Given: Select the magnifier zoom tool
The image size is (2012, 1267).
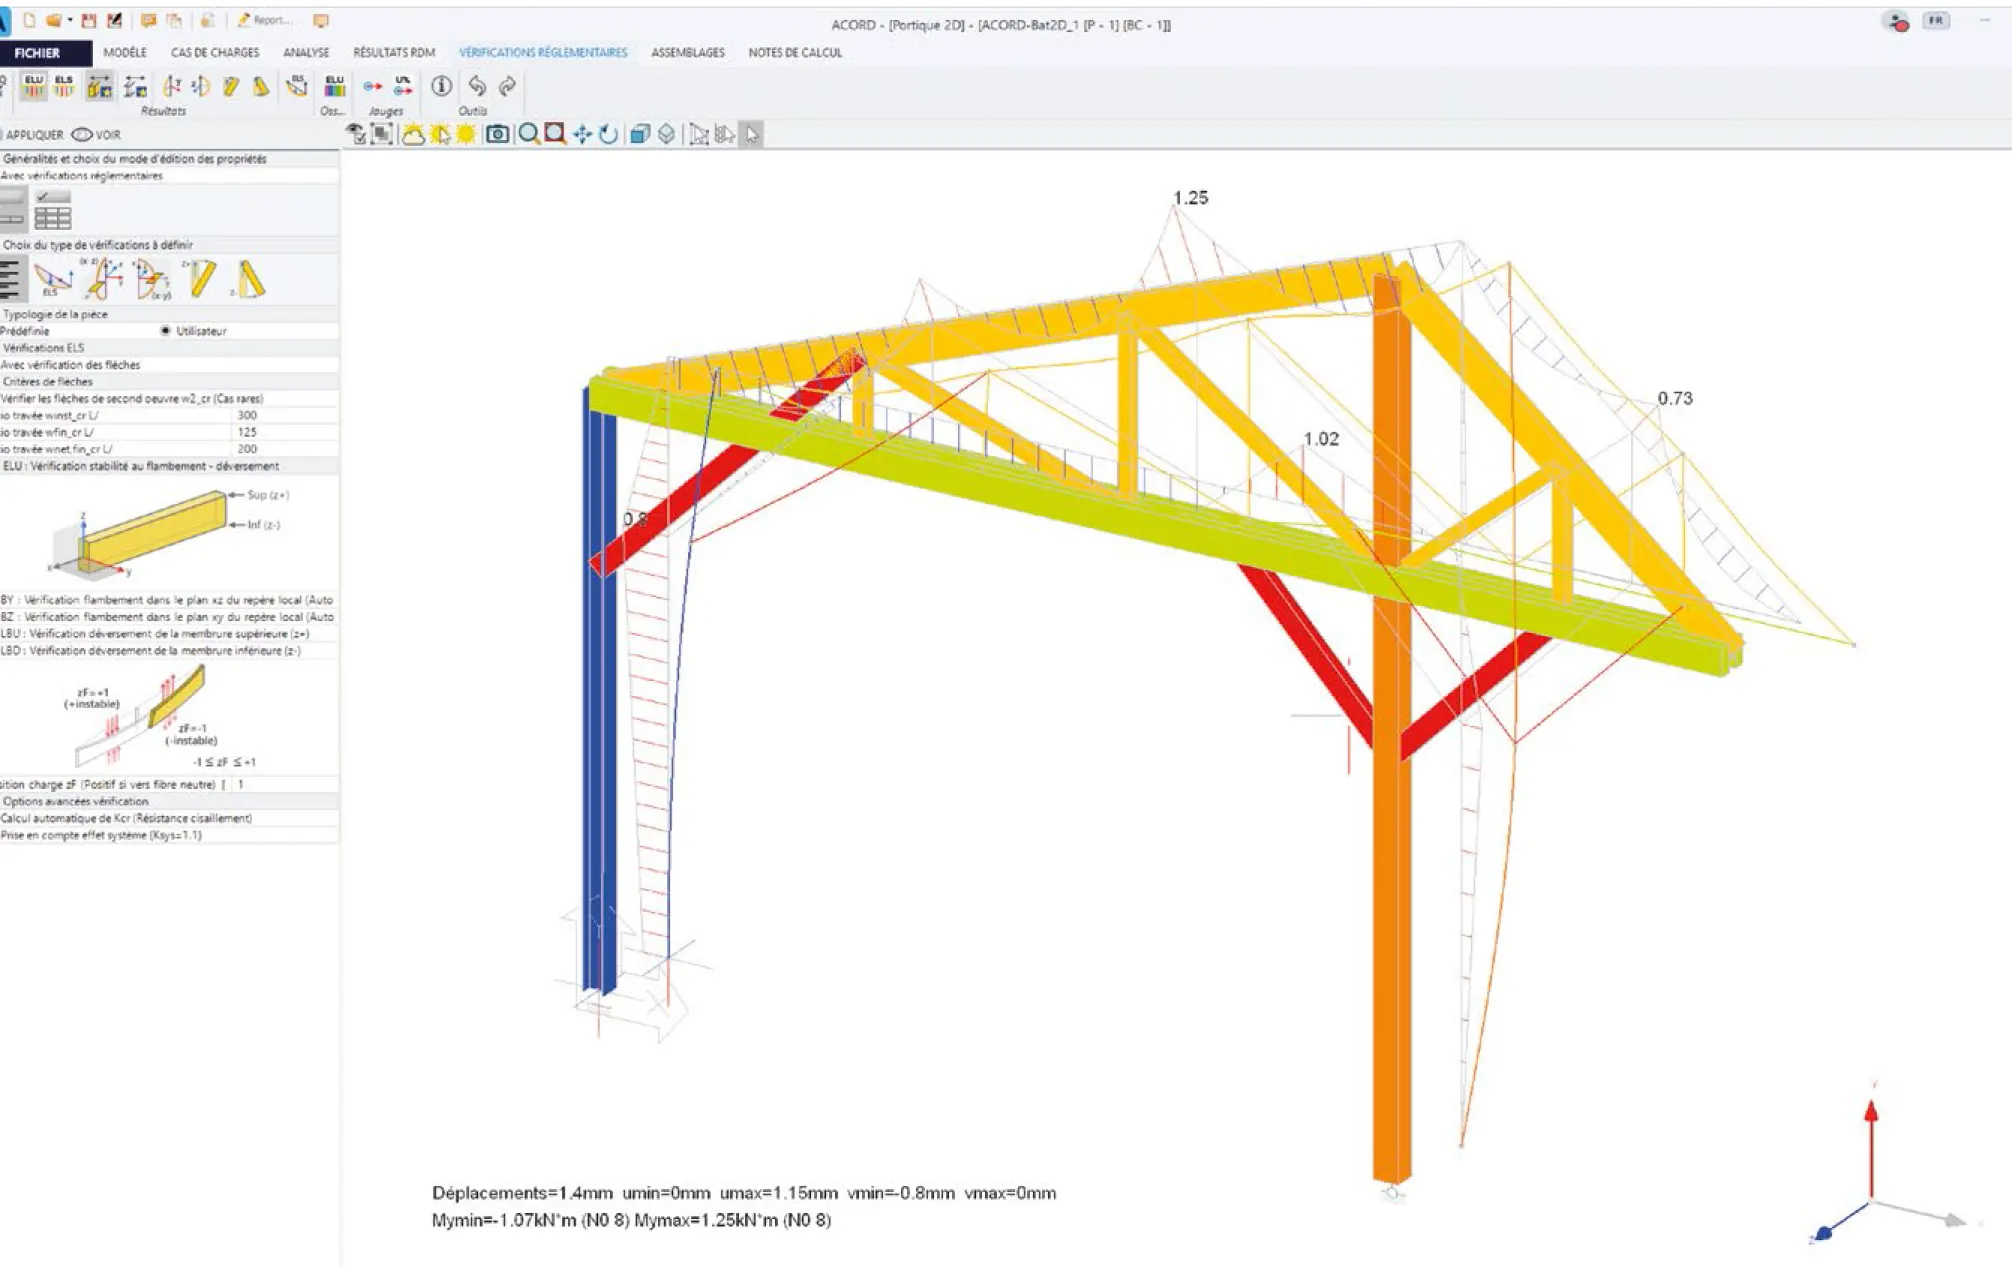Looking at the screenshot, I should pos(529,134).
